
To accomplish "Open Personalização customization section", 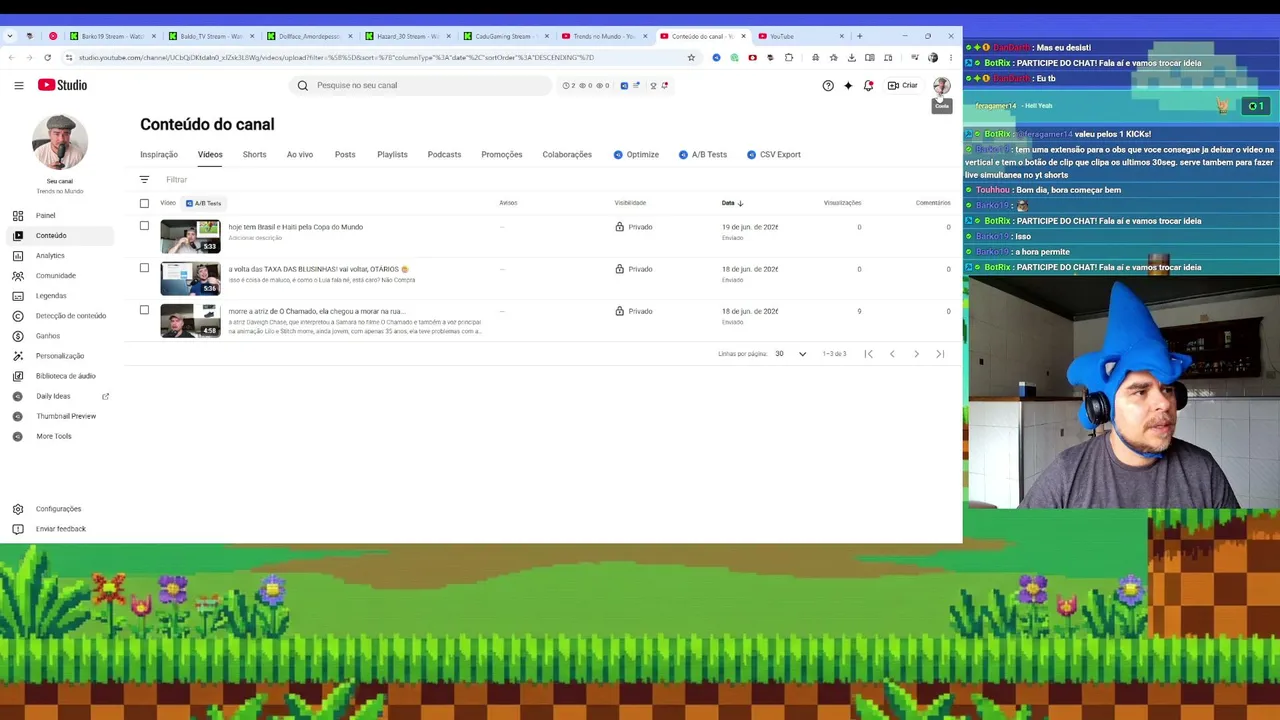I will (60, 356).
